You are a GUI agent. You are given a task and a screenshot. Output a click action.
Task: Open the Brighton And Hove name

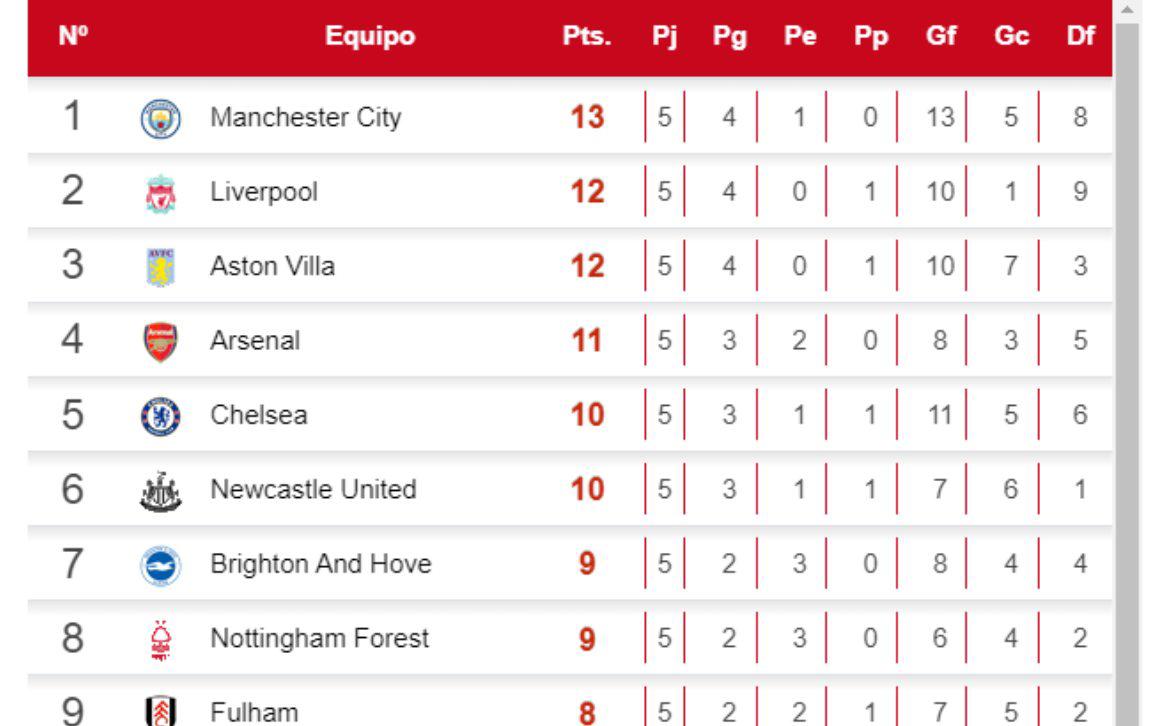(320, 564)
